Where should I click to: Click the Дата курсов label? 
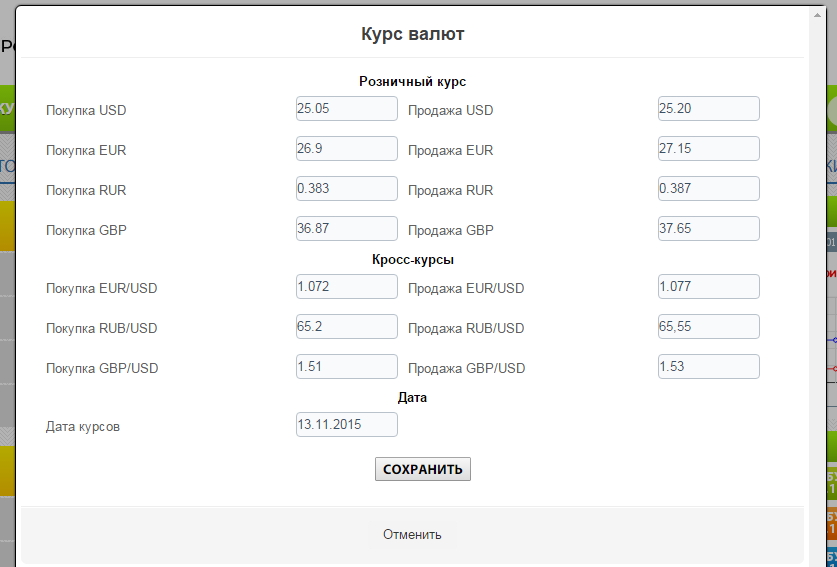click(x=84, y=427)
